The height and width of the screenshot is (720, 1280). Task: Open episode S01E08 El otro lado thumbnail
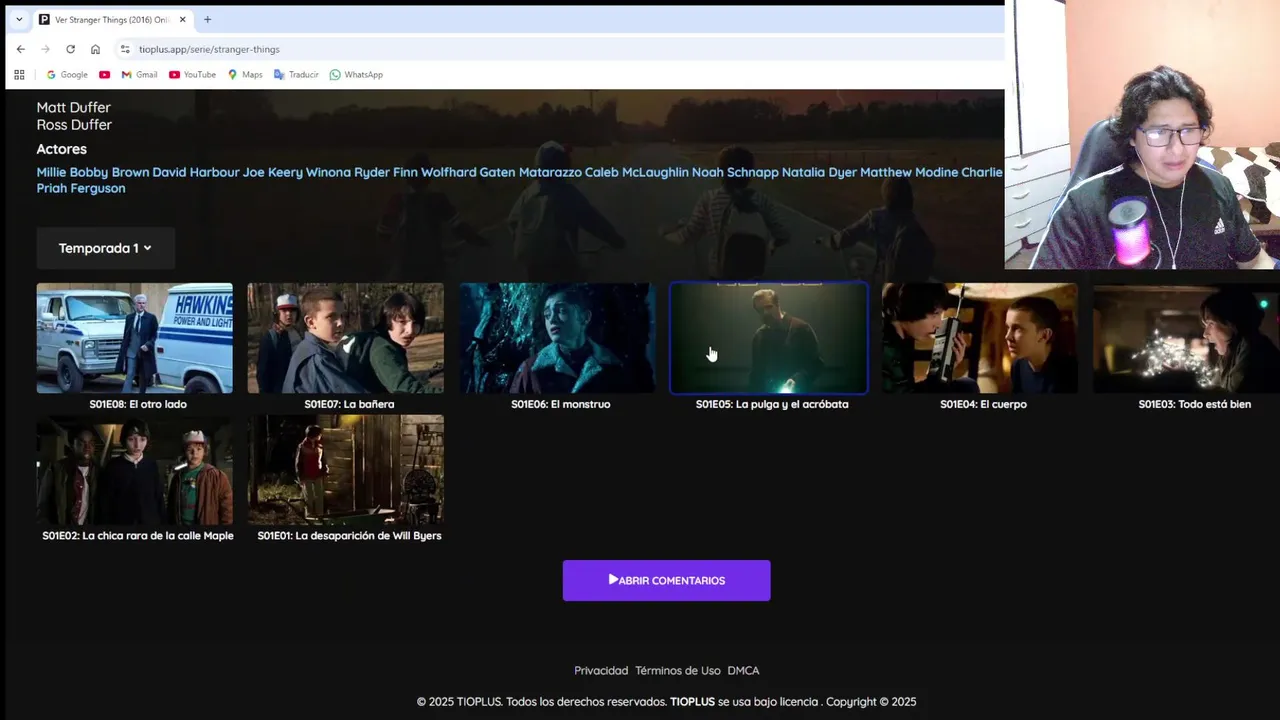[135, 338]
